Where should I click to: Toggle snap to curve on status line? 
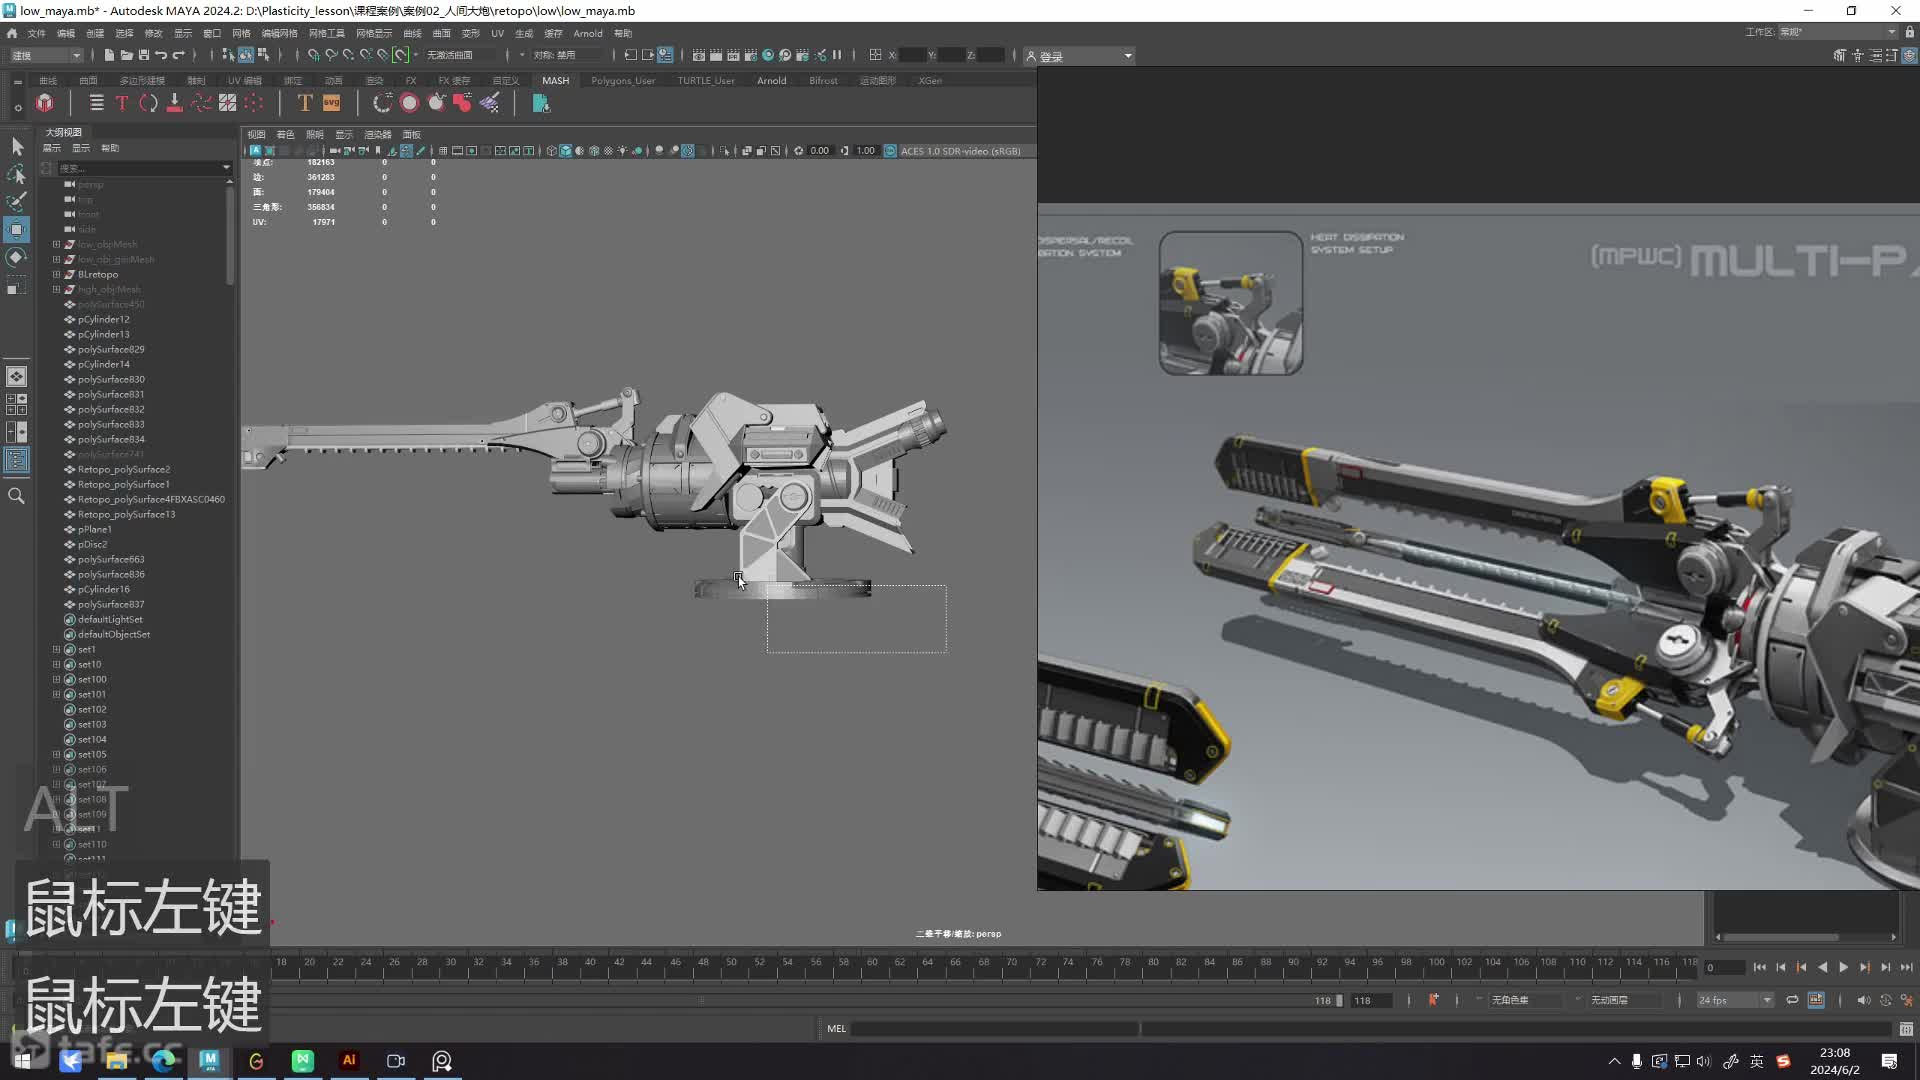pos(331,55)
